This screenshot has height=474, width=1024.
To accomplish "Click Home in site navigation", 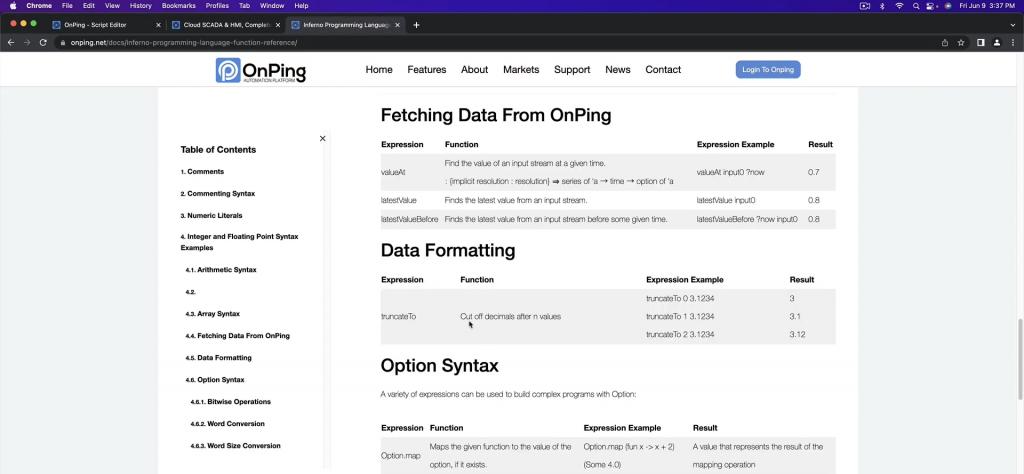I will (x=379, y=70).
